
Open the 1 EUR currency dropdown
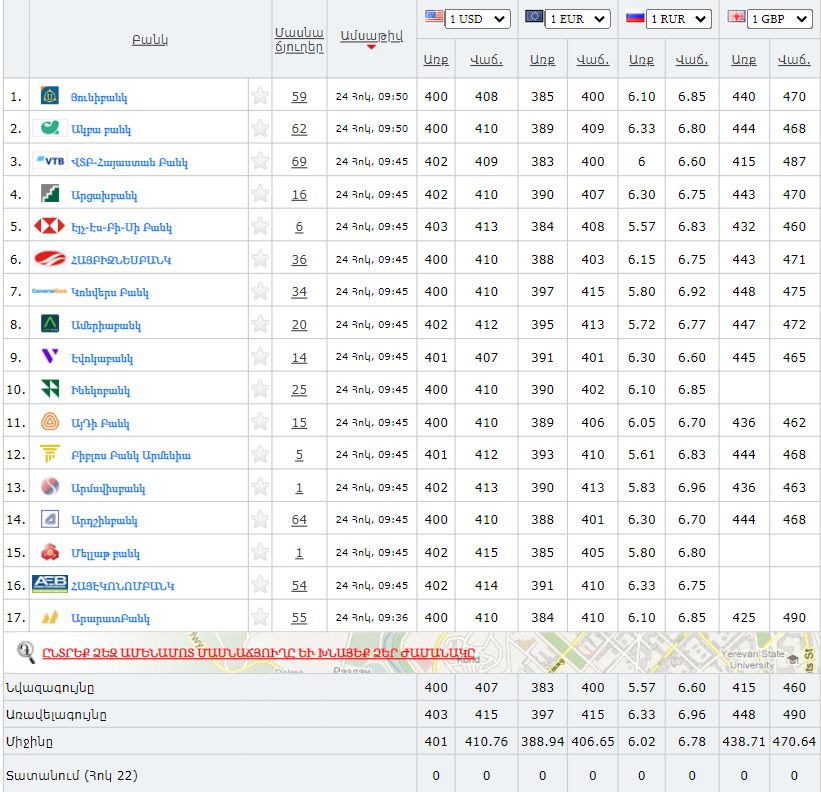(578, 19)
